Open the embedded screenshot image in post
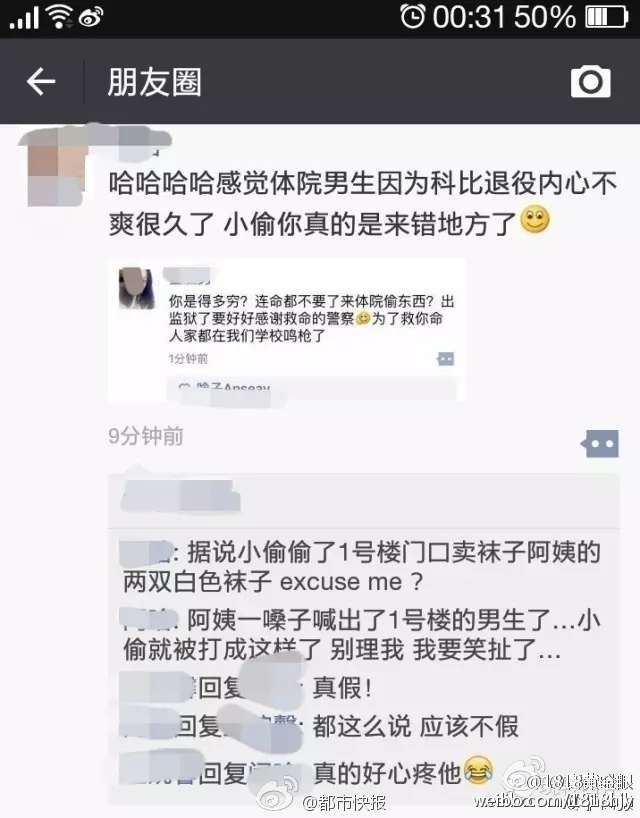The height and width of the screenshot is (818, 640). click(x=286, y=329)
